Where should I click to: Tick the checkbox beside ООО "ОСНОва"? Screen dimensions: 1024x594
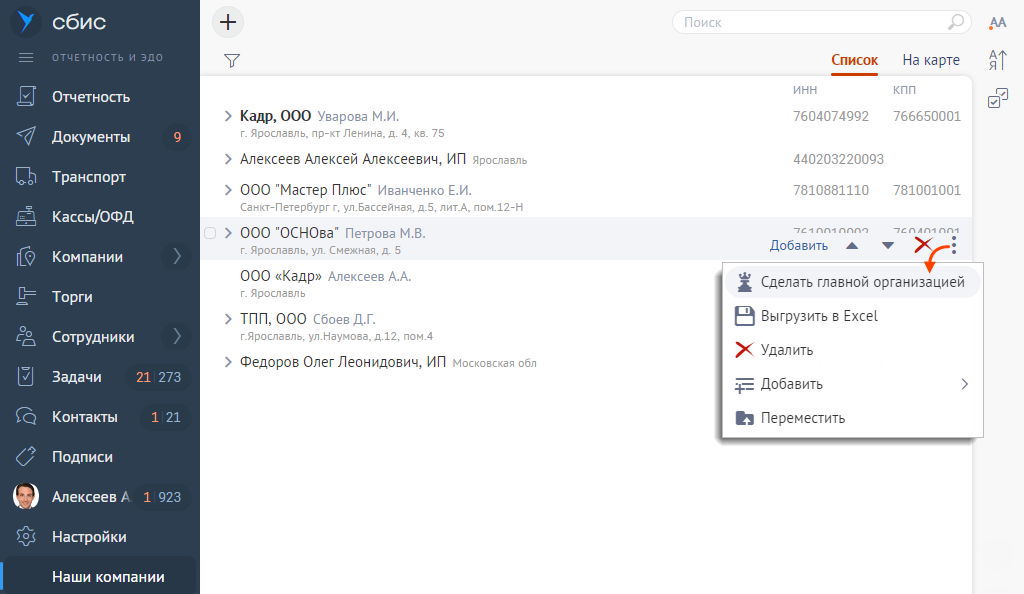pyautogui.click(x=210, y=233)
